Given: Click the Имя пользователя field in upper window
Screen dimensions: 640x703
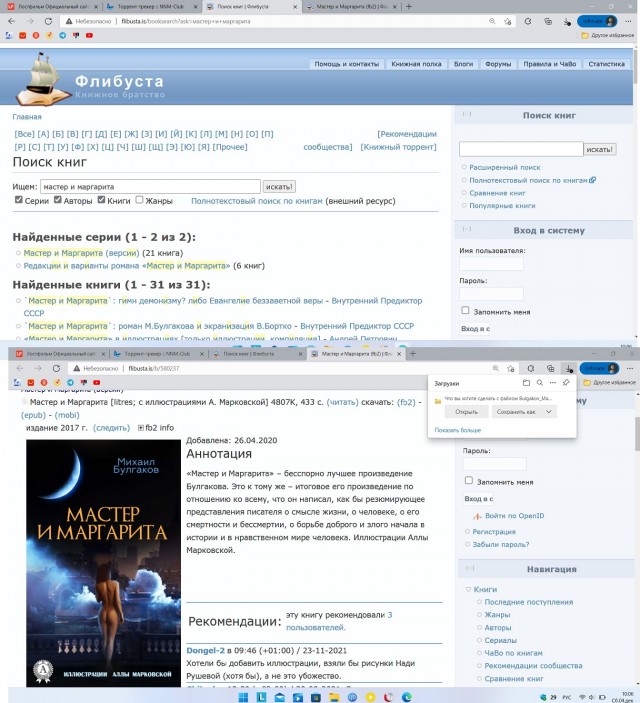Looking at the screenshot, I should pyautogui.click(x=491, y=265).
